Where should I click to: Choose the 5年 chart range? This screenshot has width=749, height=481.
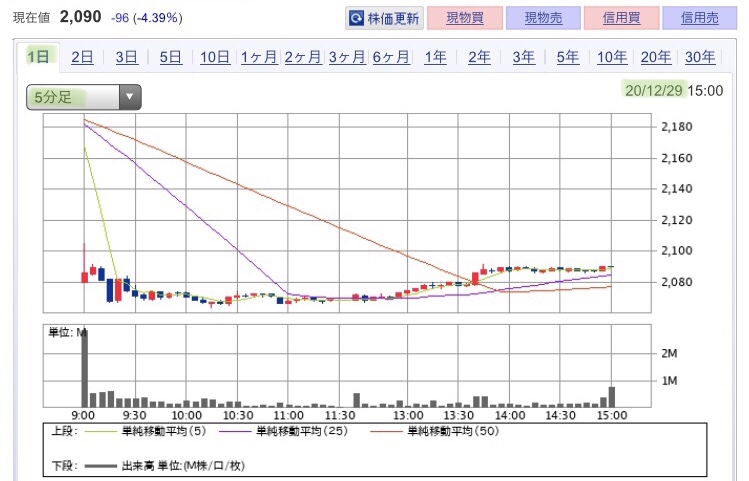point(567,57)
